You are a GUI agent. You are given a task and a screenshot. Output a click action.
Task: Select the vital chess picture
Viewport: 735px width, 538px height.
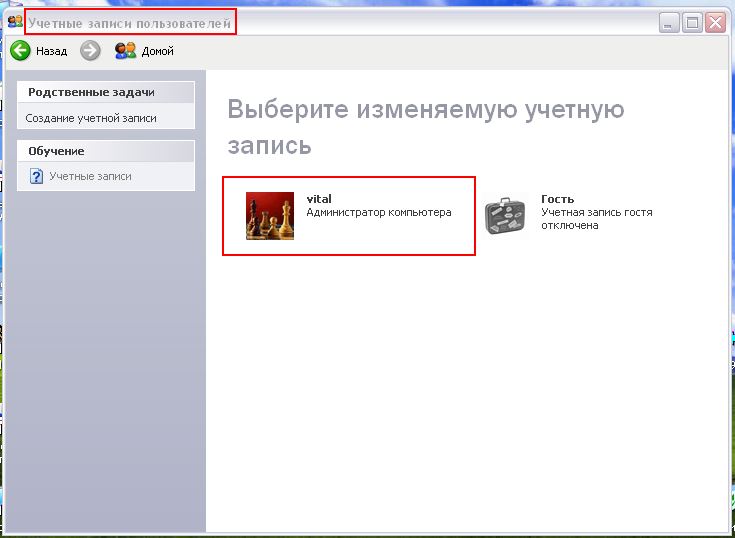click(270, 216)
